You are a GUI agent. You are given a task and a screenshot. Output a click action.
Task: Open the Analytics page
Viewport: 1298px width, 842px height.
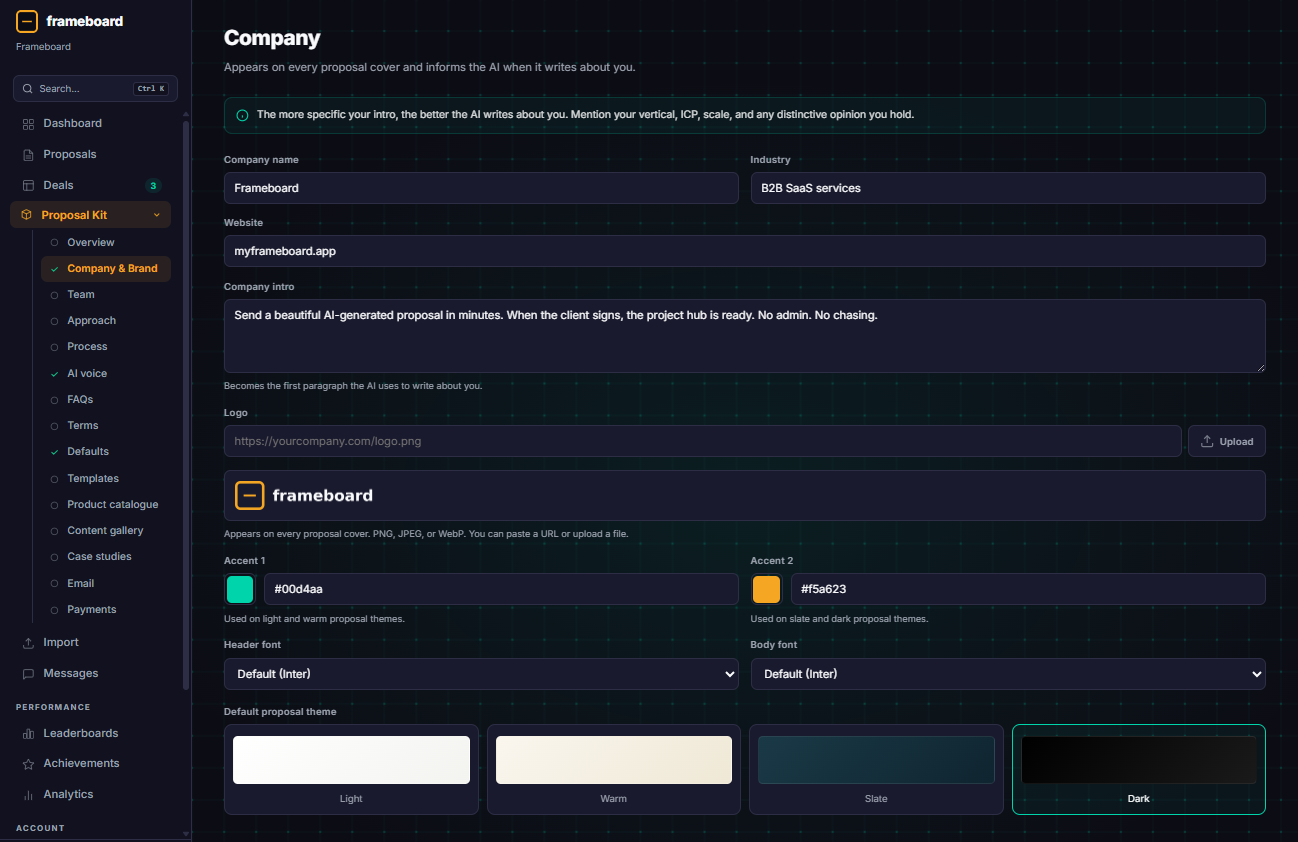[91, 795]
